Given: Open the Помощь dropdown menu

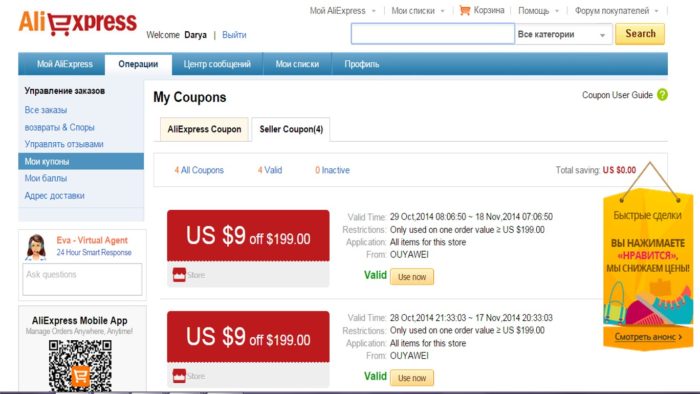Looking at the screenshot, I should click(x=538, y=11).
